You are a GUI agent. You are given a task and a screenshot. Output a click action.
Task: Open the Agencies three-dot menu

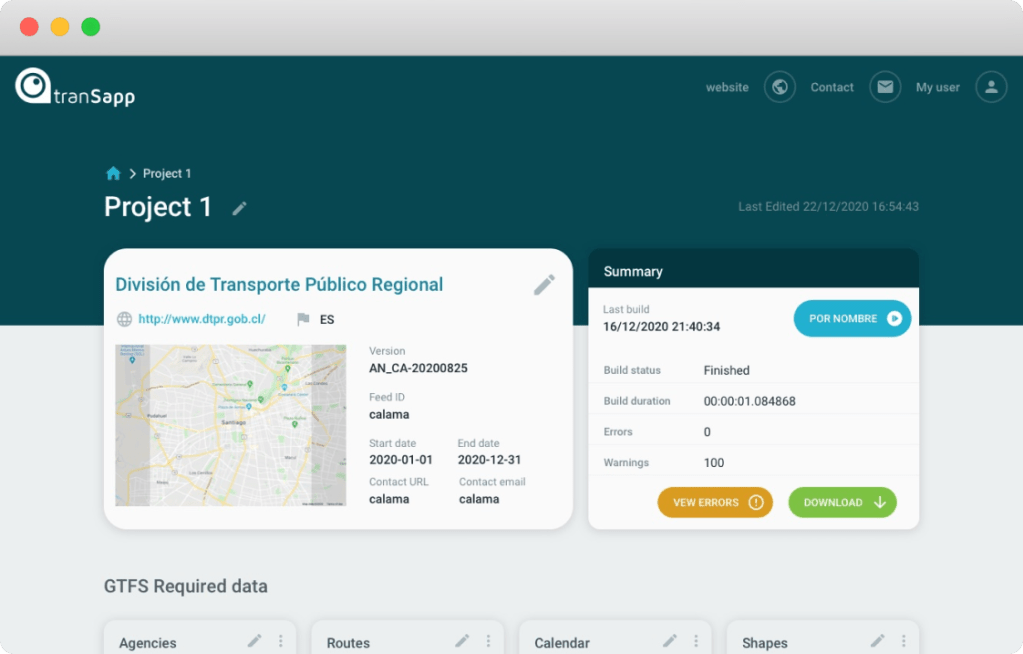click(281, 639)
